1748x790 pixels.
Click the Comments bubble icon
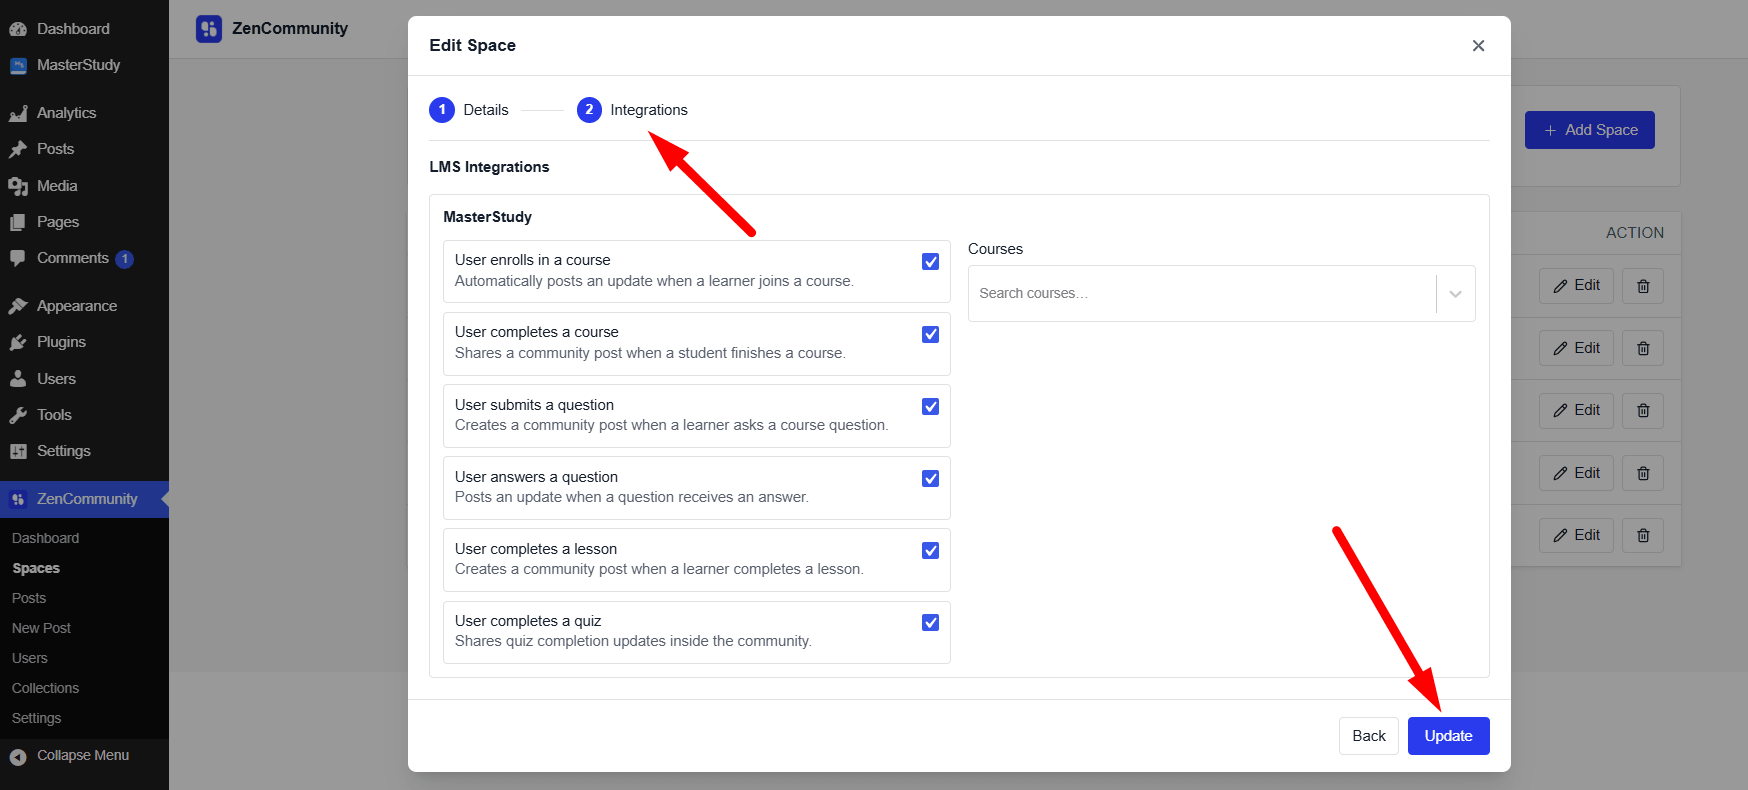pos(18,258)
